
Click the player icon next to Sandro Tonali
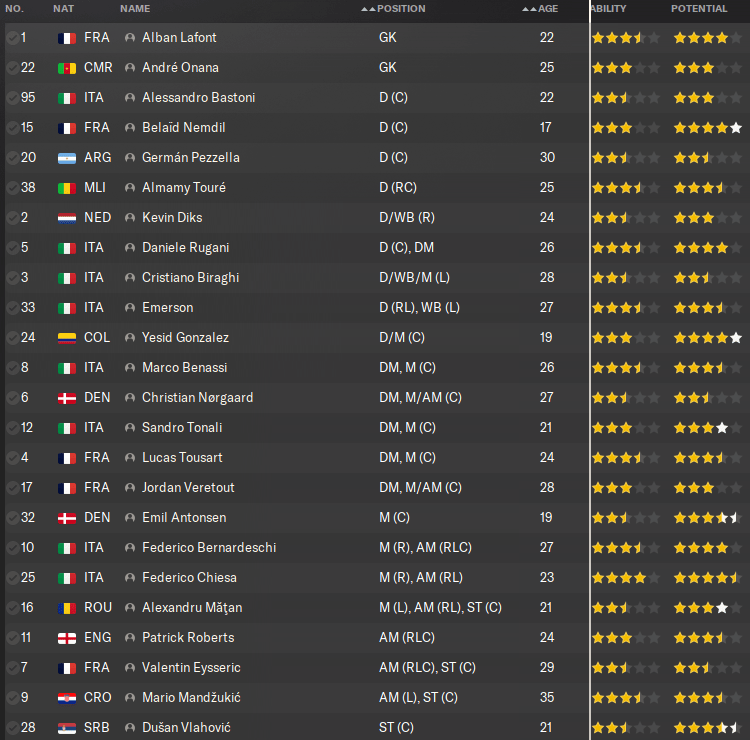[130, 428]
